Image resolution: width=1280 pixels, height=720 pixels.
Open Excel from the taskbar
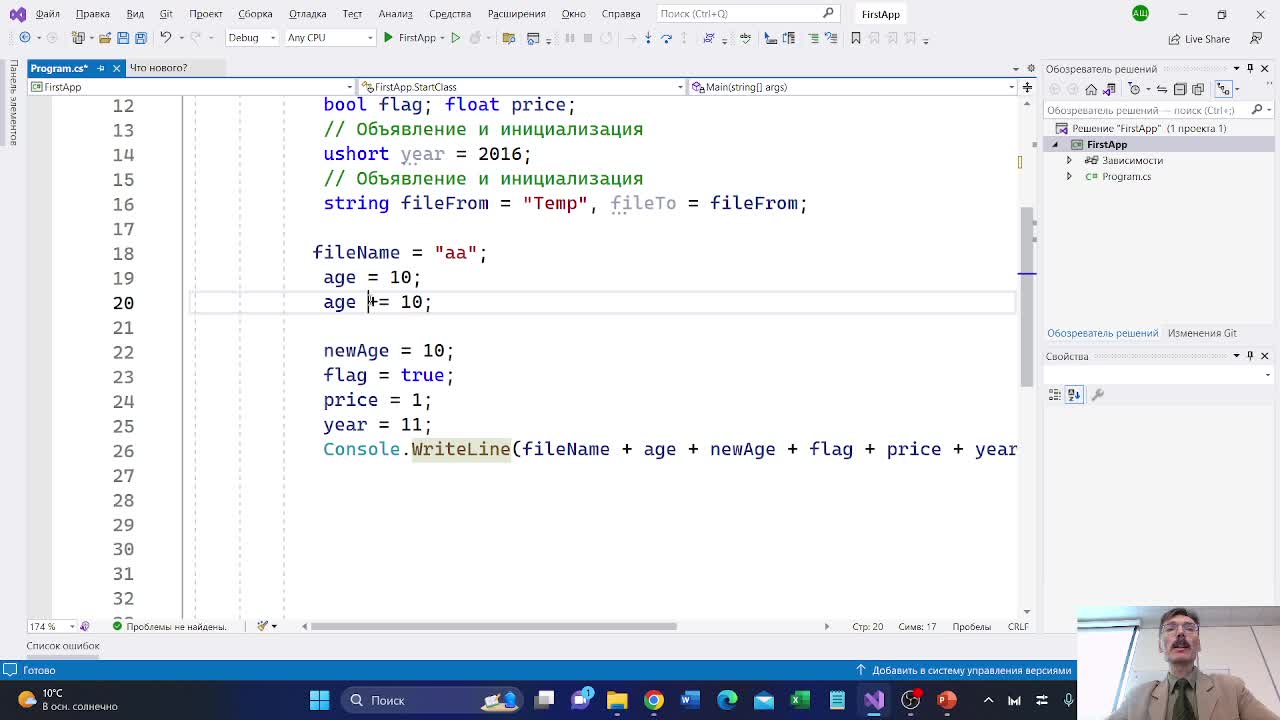[x=800, y=700]
